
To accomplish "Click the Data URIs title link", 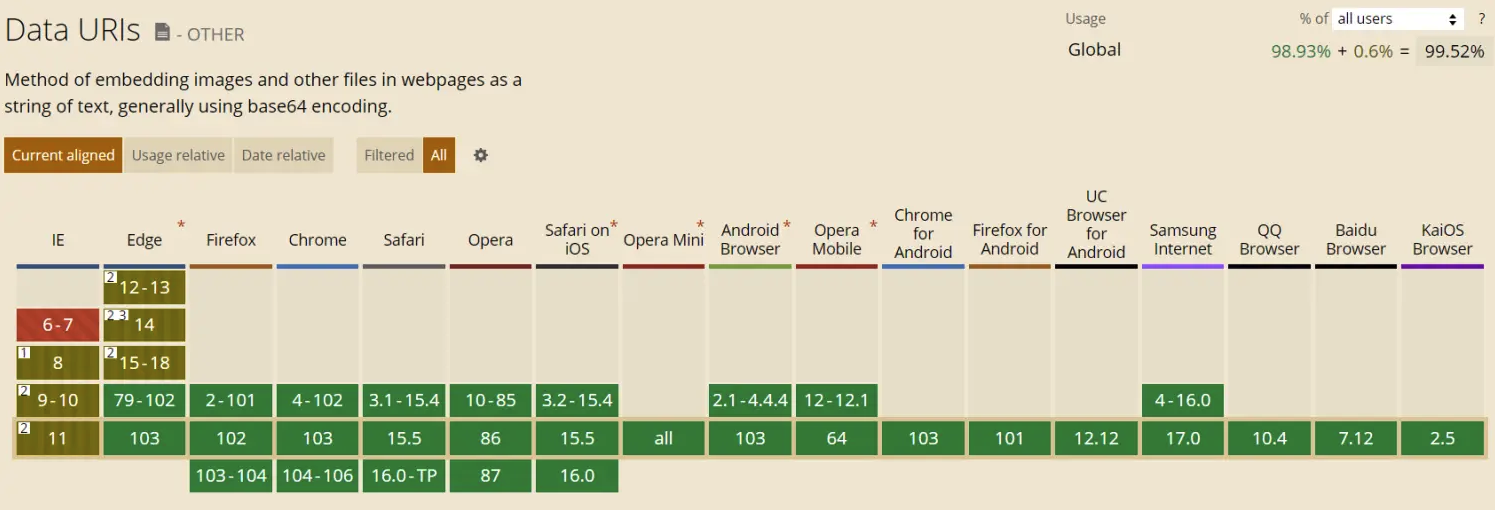I will click(73, 30).
